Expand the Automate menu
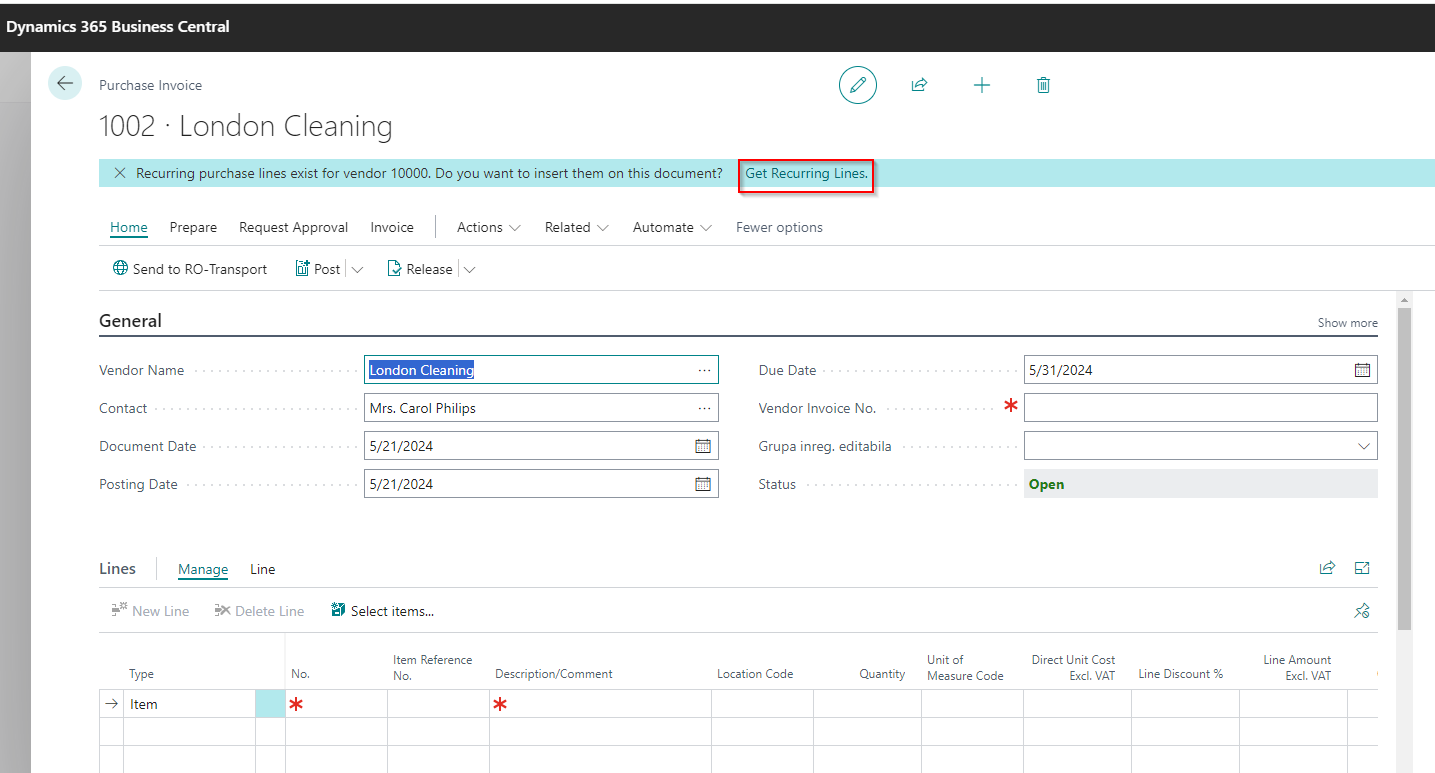This screenshot has height=773, width=1435. tap(672, 227)
